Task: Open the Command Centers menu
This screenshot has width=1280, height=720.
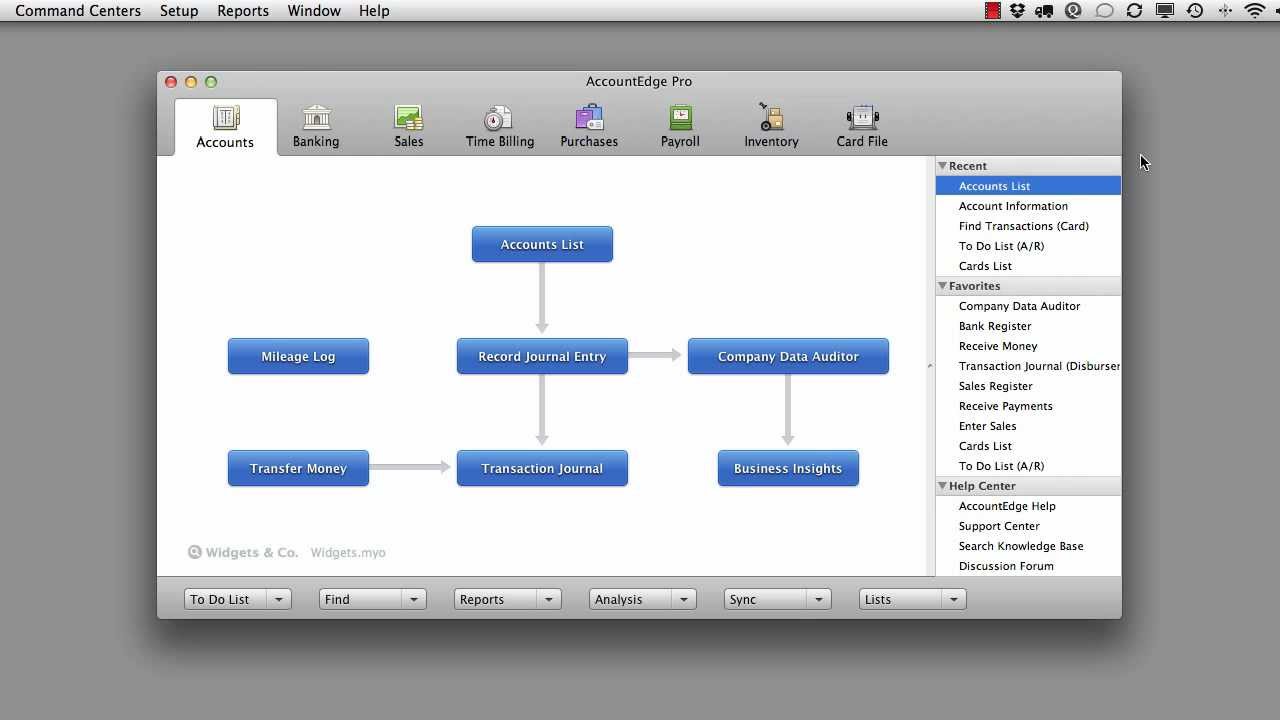Action: coord(78,11)
